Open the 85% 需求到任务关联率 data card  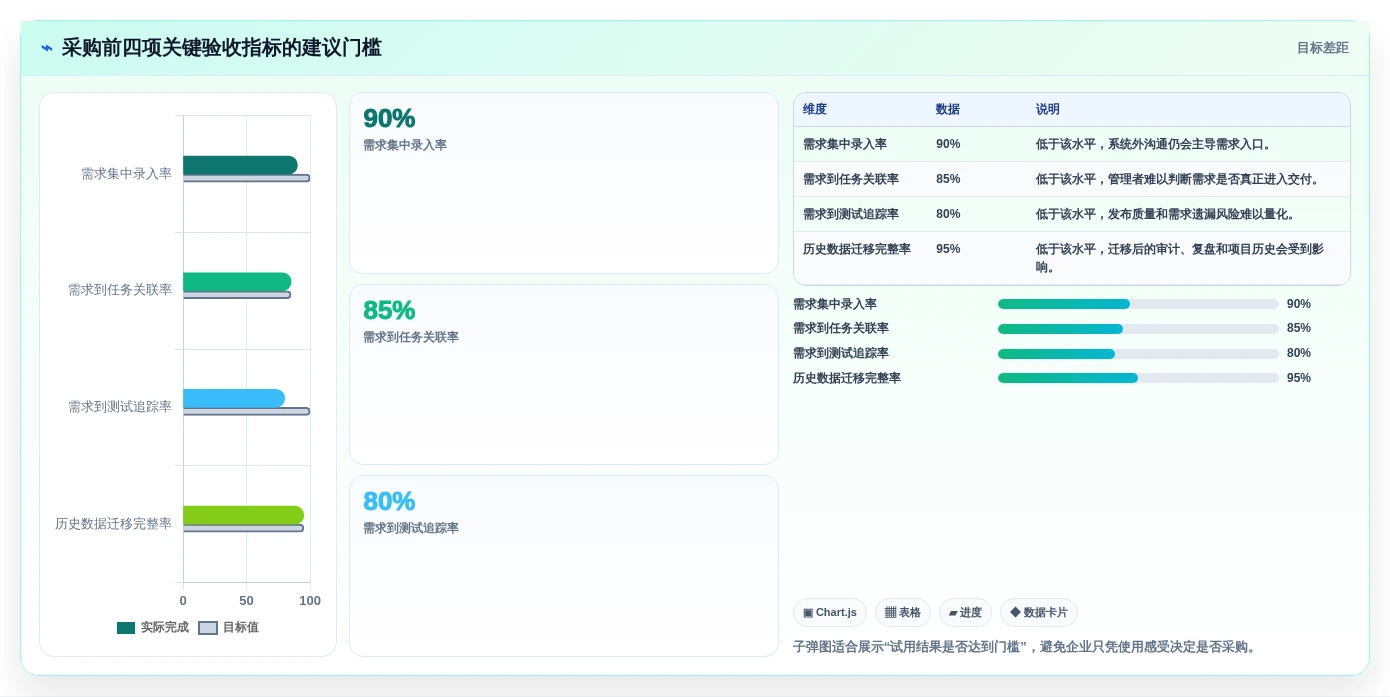pos(564,375)
